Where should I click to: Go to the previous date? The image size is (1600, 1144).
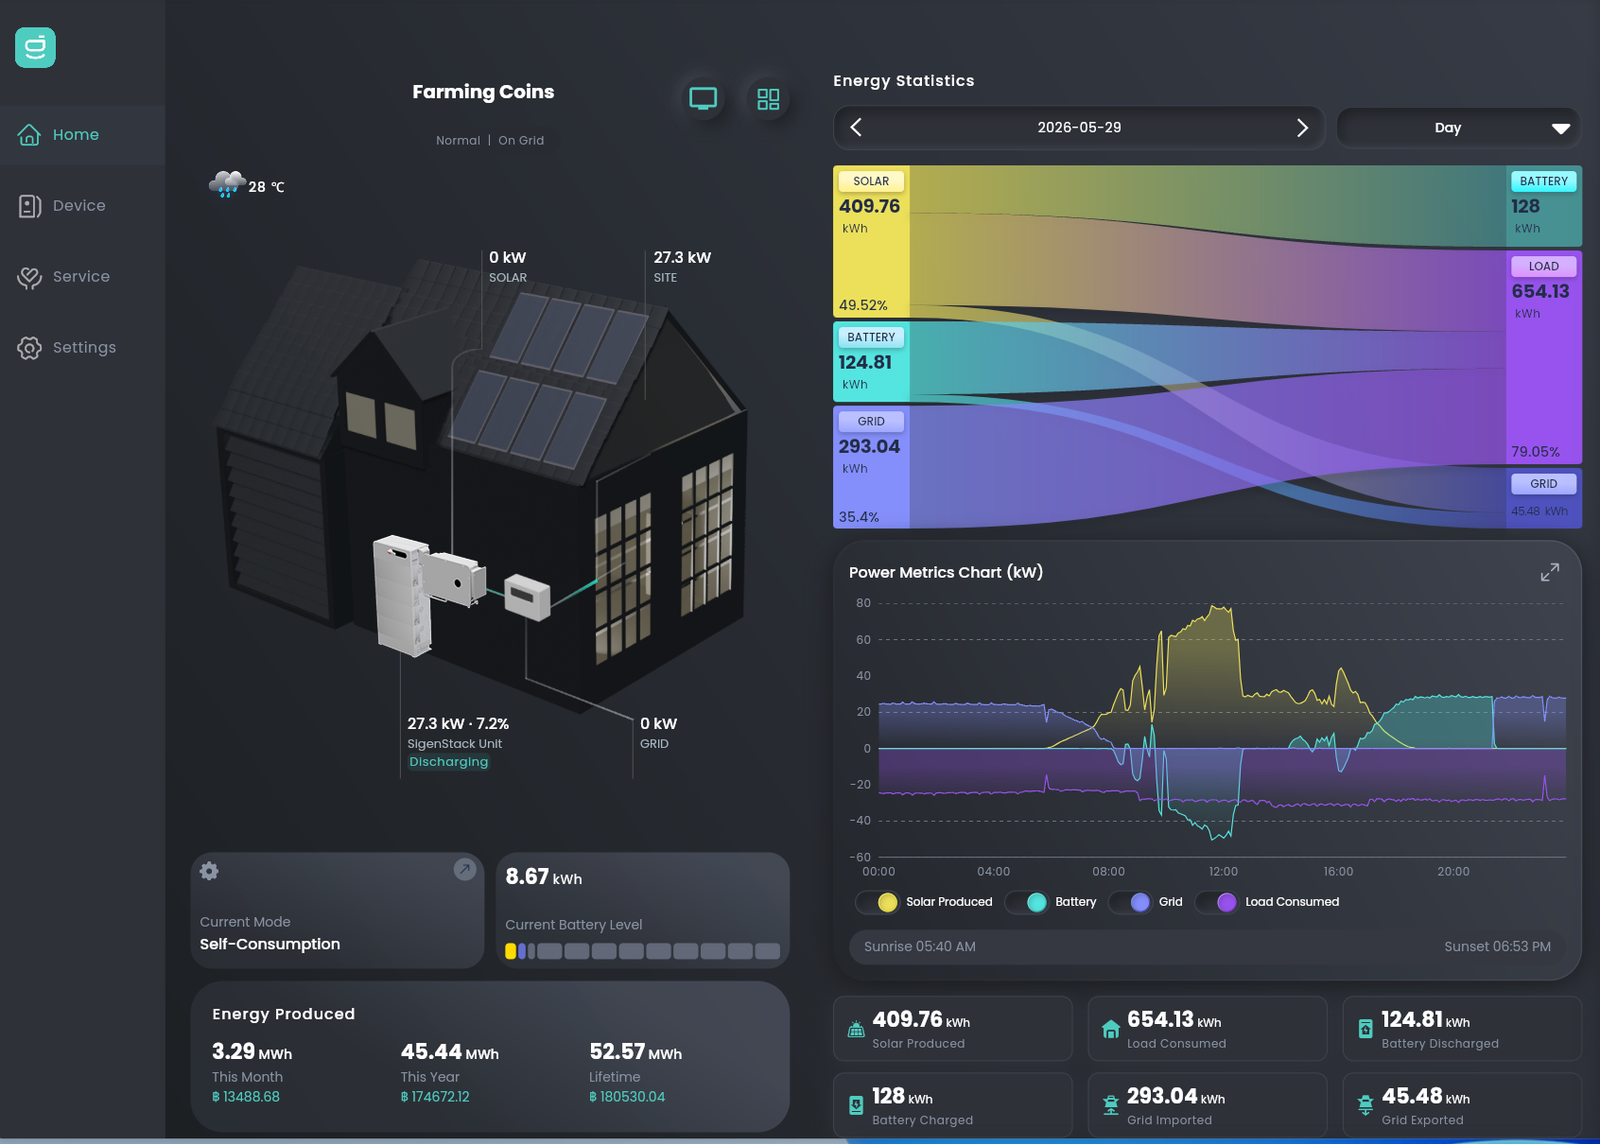pos(856,128)
